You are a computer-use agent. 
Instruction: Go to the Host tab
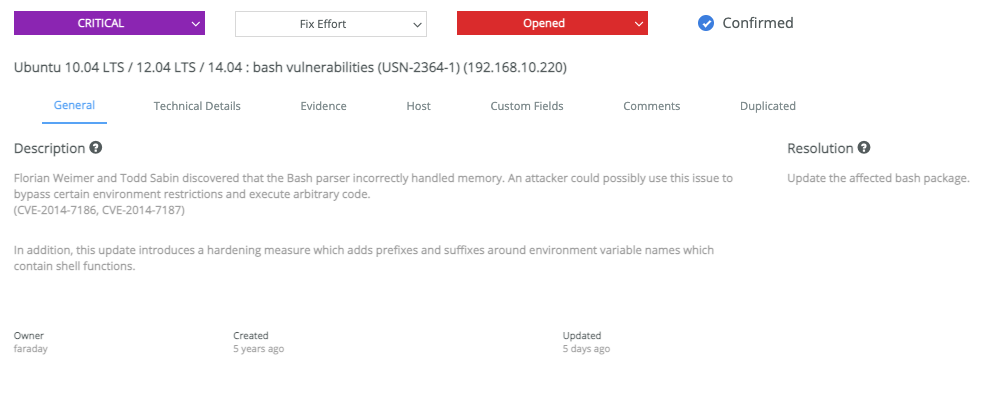tap(418, 106)
